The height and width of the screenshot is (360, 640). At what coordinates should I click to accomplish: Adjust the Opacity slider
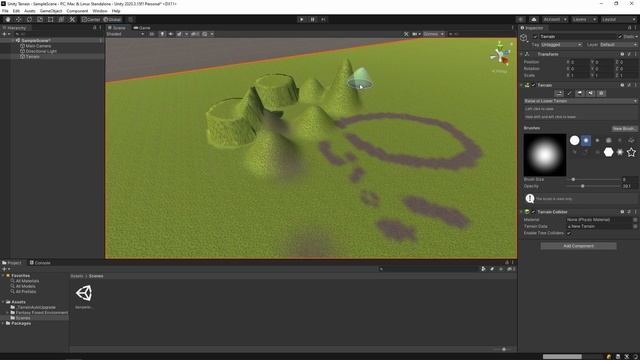click(593, 186)
